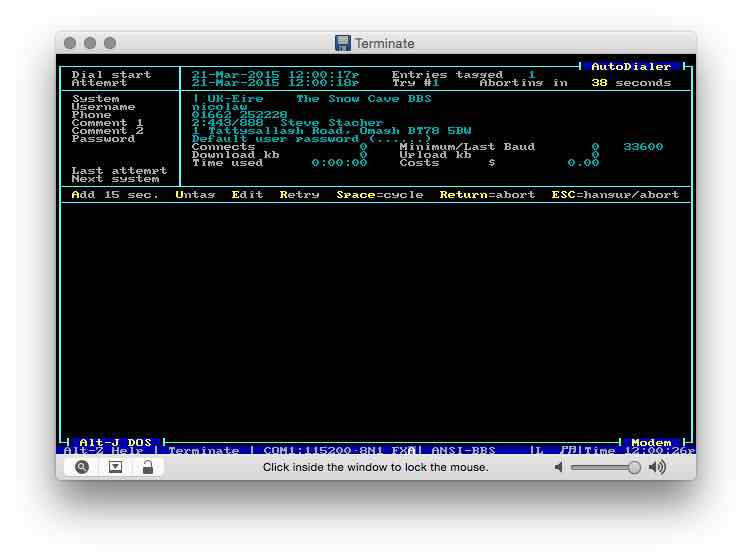
Task: Click the 'Alt-J DOS' label
Action: [115, 442]
